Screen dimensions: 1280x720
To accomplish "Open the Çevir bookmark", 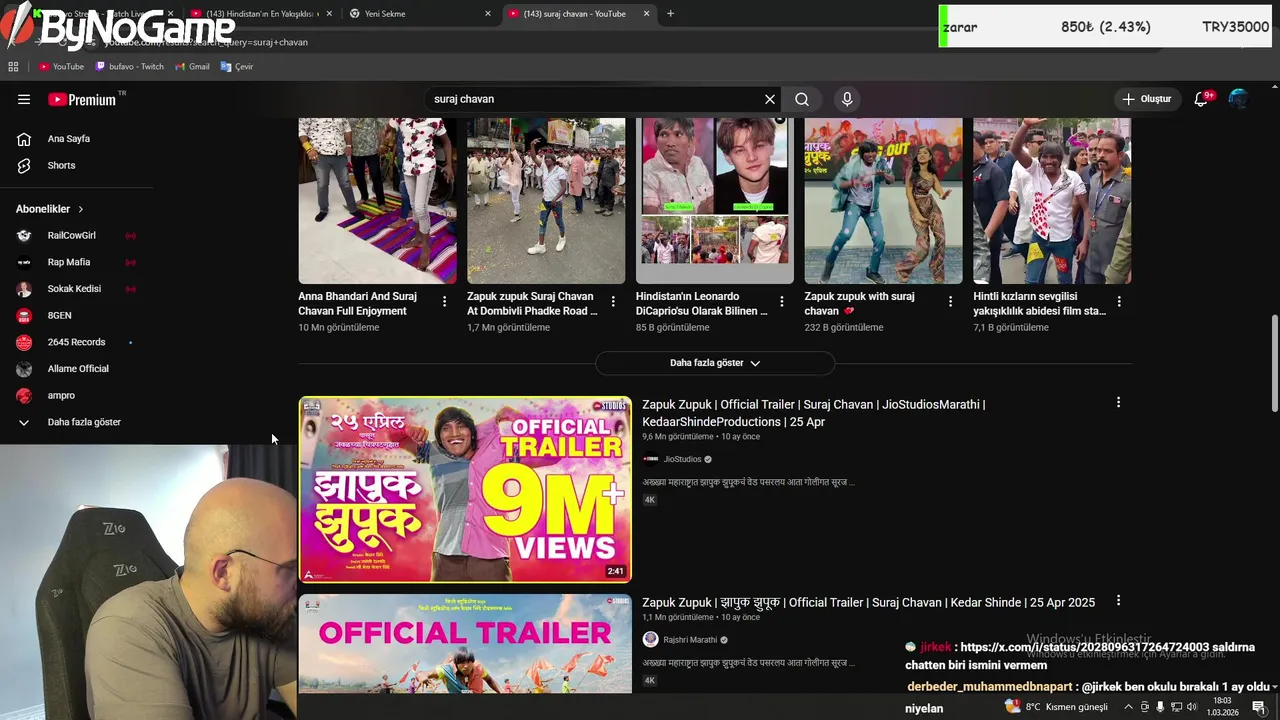I will 237,67.
